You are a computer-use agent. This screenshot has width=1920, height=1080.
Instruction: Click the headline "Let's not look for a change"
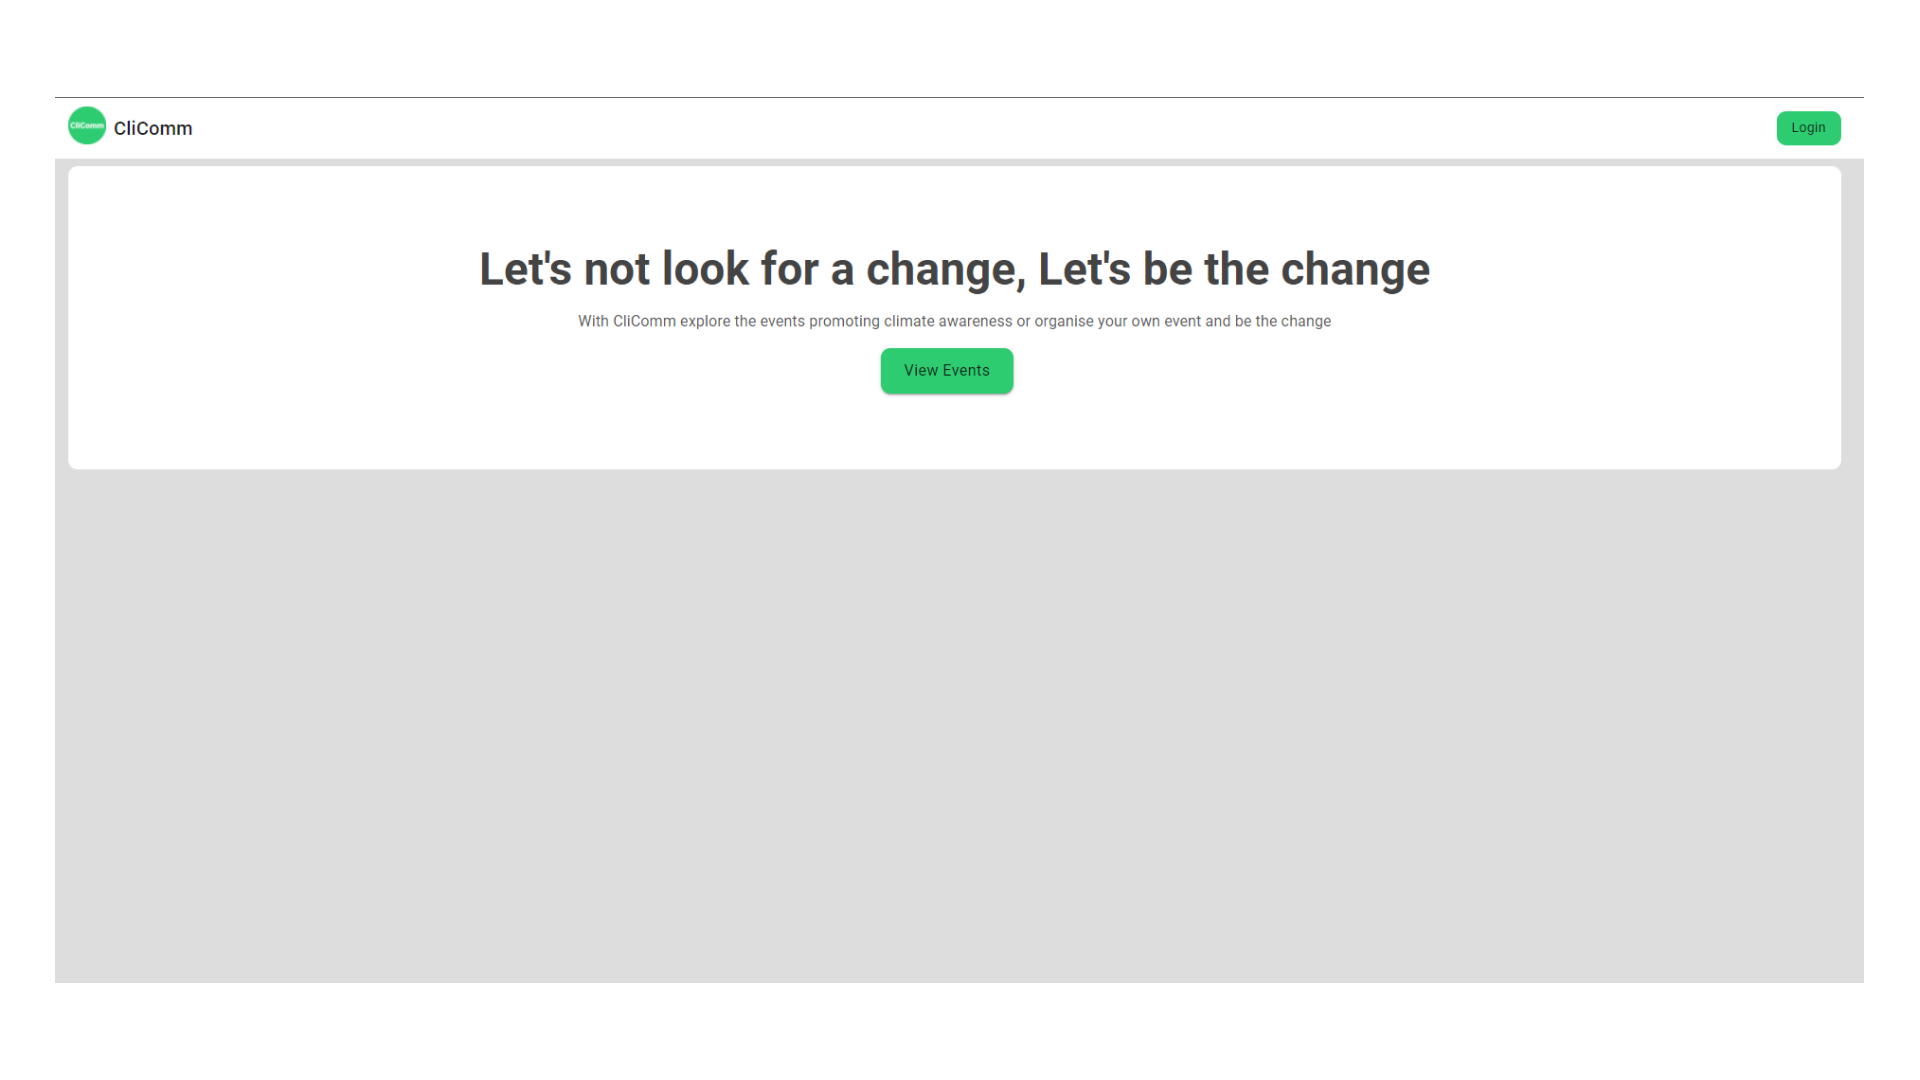(752, 269)
